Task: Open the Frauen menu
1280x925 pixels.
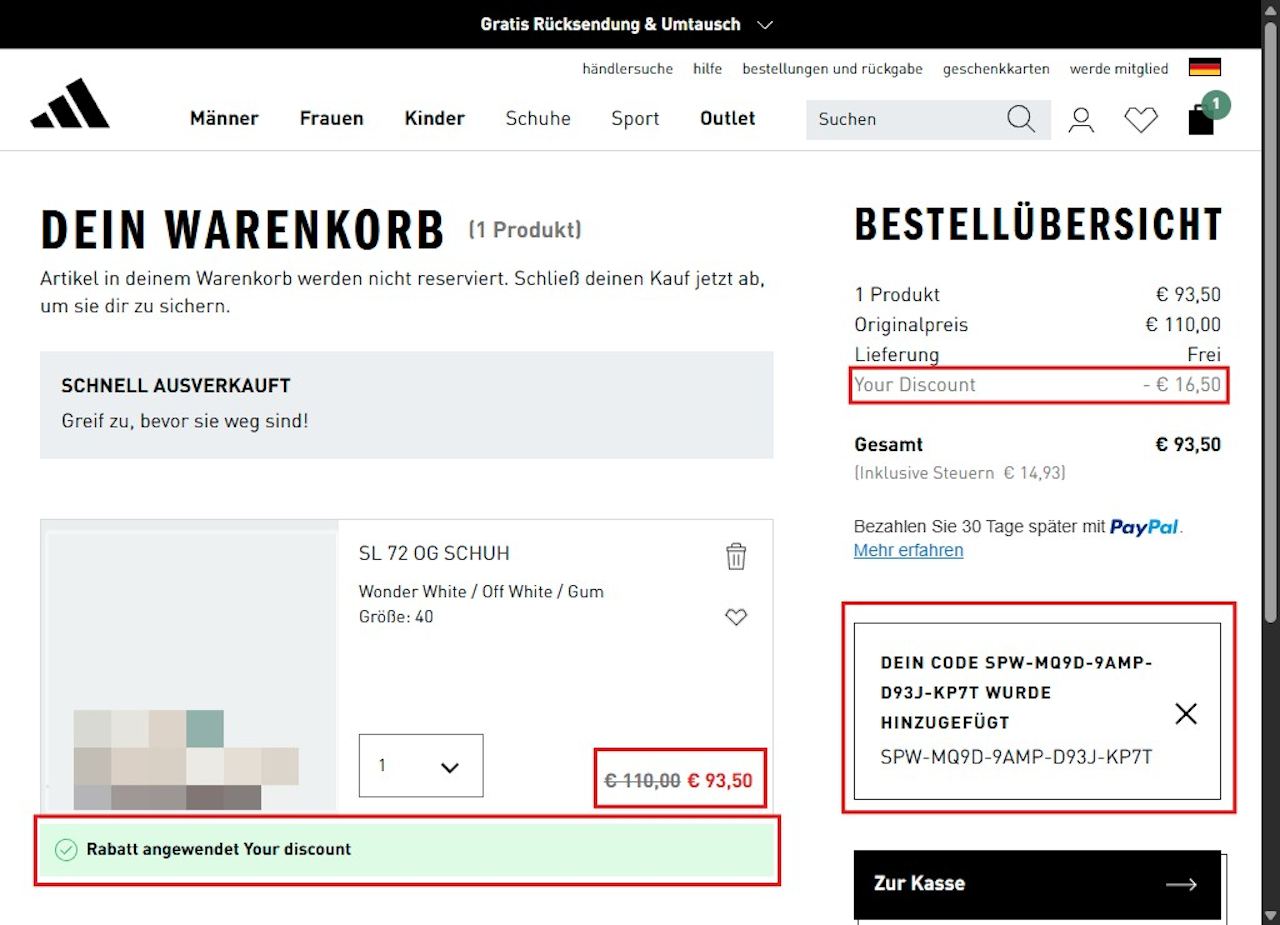Action: 332,118
